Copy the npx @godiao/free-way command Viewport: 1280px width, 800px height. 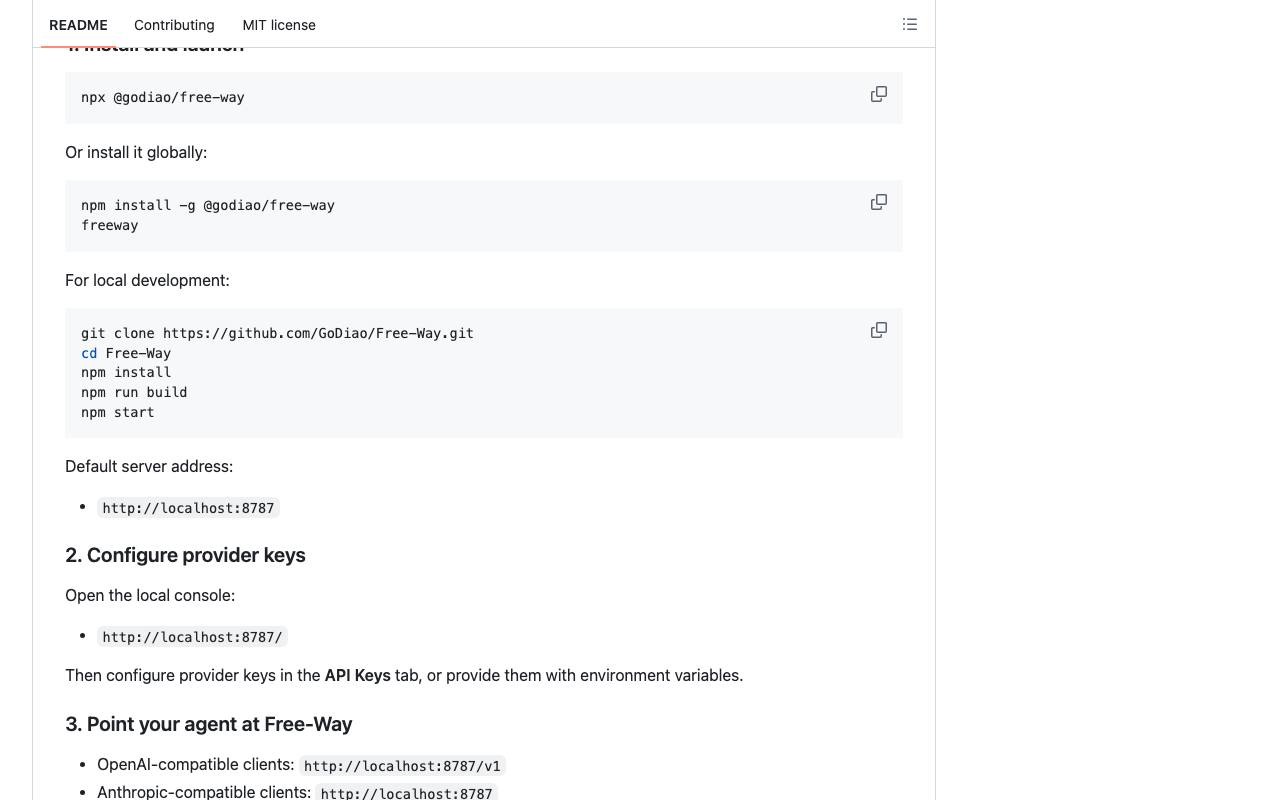coord(879,94)
